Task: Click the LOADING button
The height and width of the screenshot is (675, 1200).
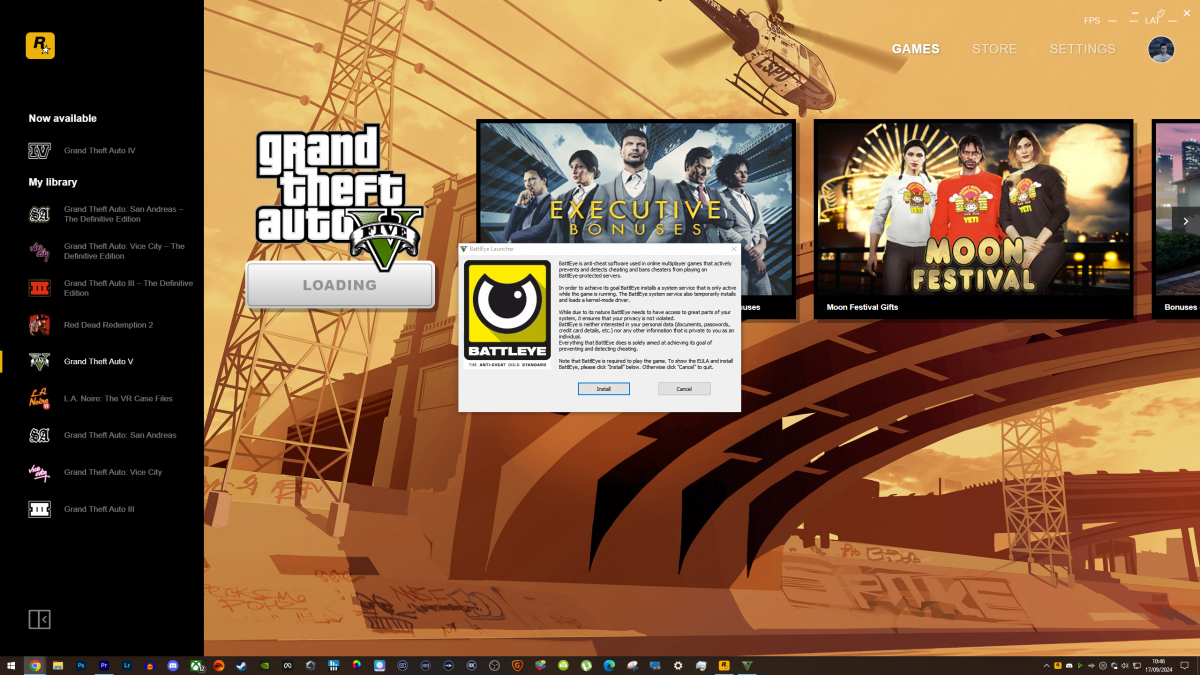Action: (x=340, y=285)
